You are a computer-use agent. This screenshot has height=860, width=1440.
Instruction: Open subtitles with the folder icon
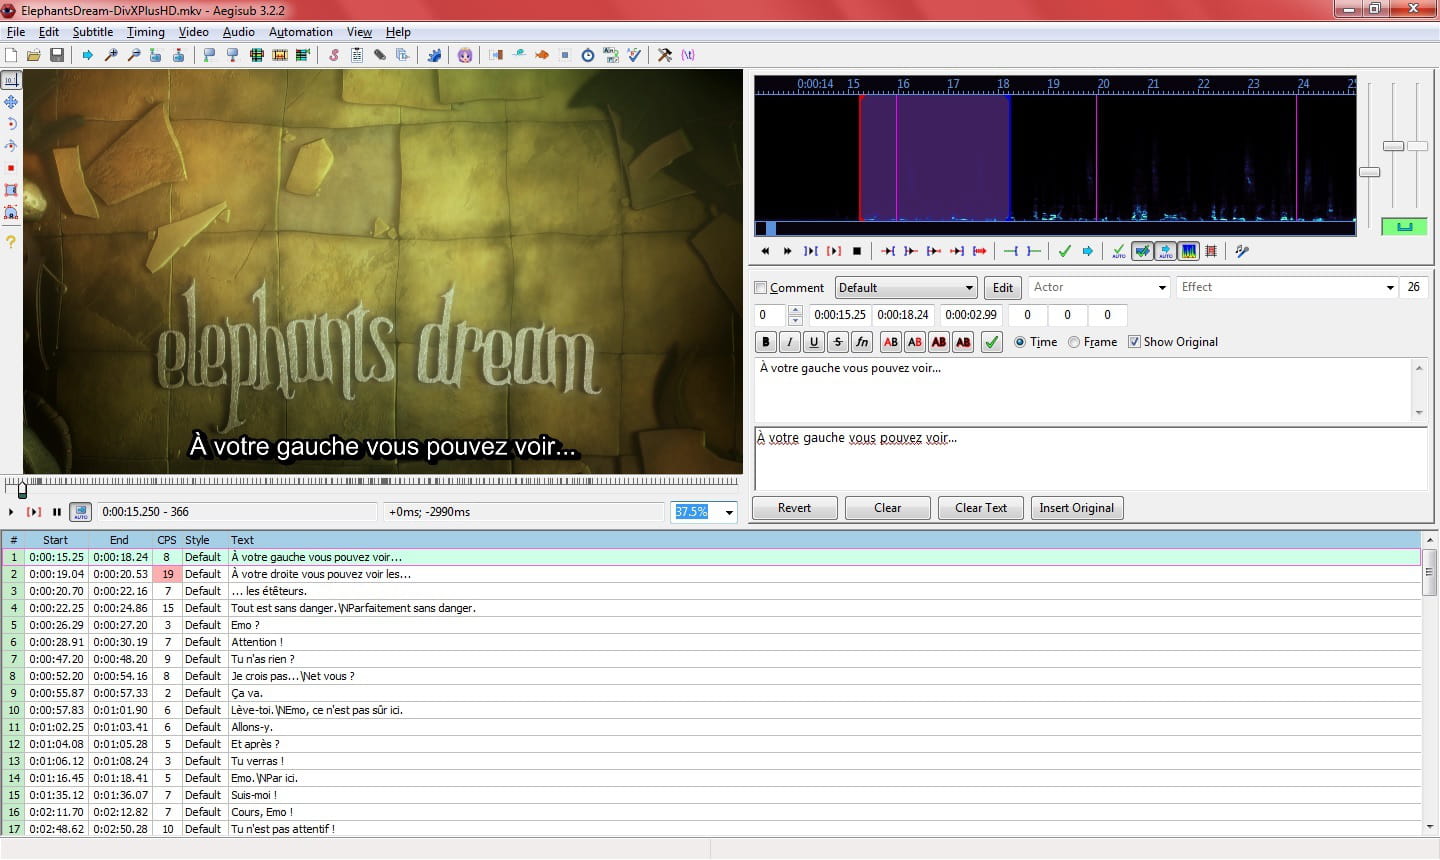point(34,55)
